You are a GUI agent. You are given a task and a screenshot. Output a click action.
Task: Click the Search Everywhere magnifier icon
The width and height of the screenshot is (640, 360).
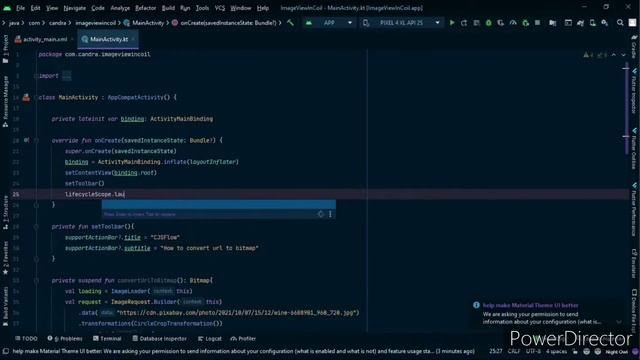coord(620,23)
